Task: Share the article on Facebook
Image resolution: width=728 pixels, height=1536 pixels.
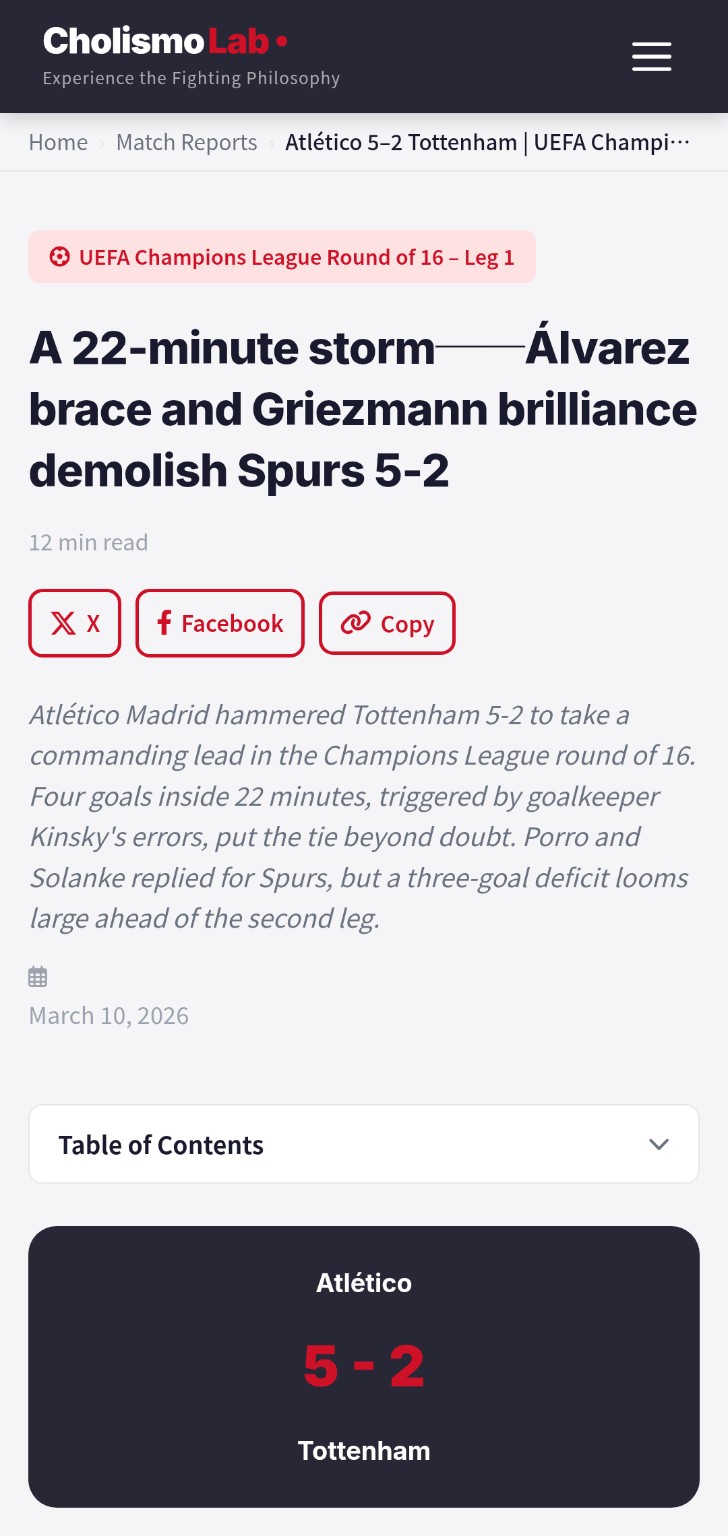Action: 220,622
